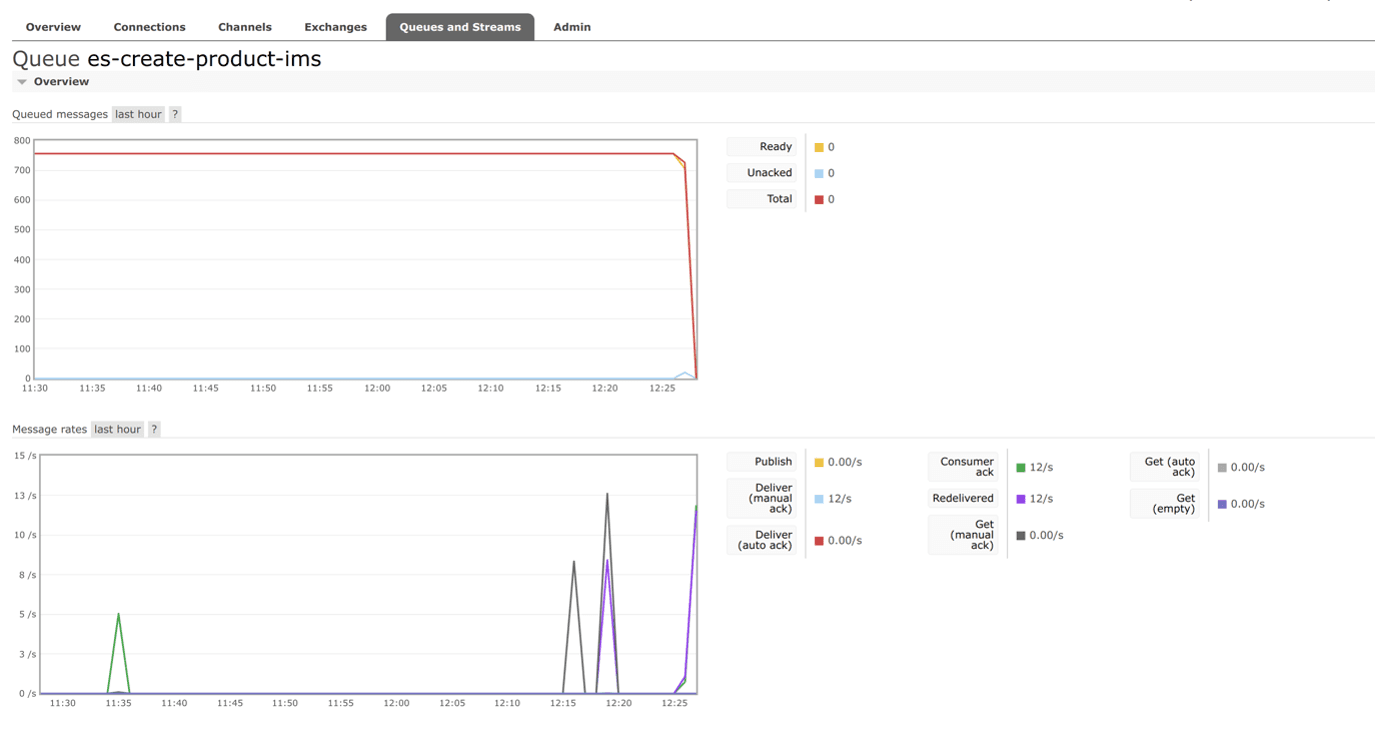Image resolution: width=1375 pixels, height=739 pixels.
Task: Click the yellow Ready legend swatch
Action: pos(819,147)
